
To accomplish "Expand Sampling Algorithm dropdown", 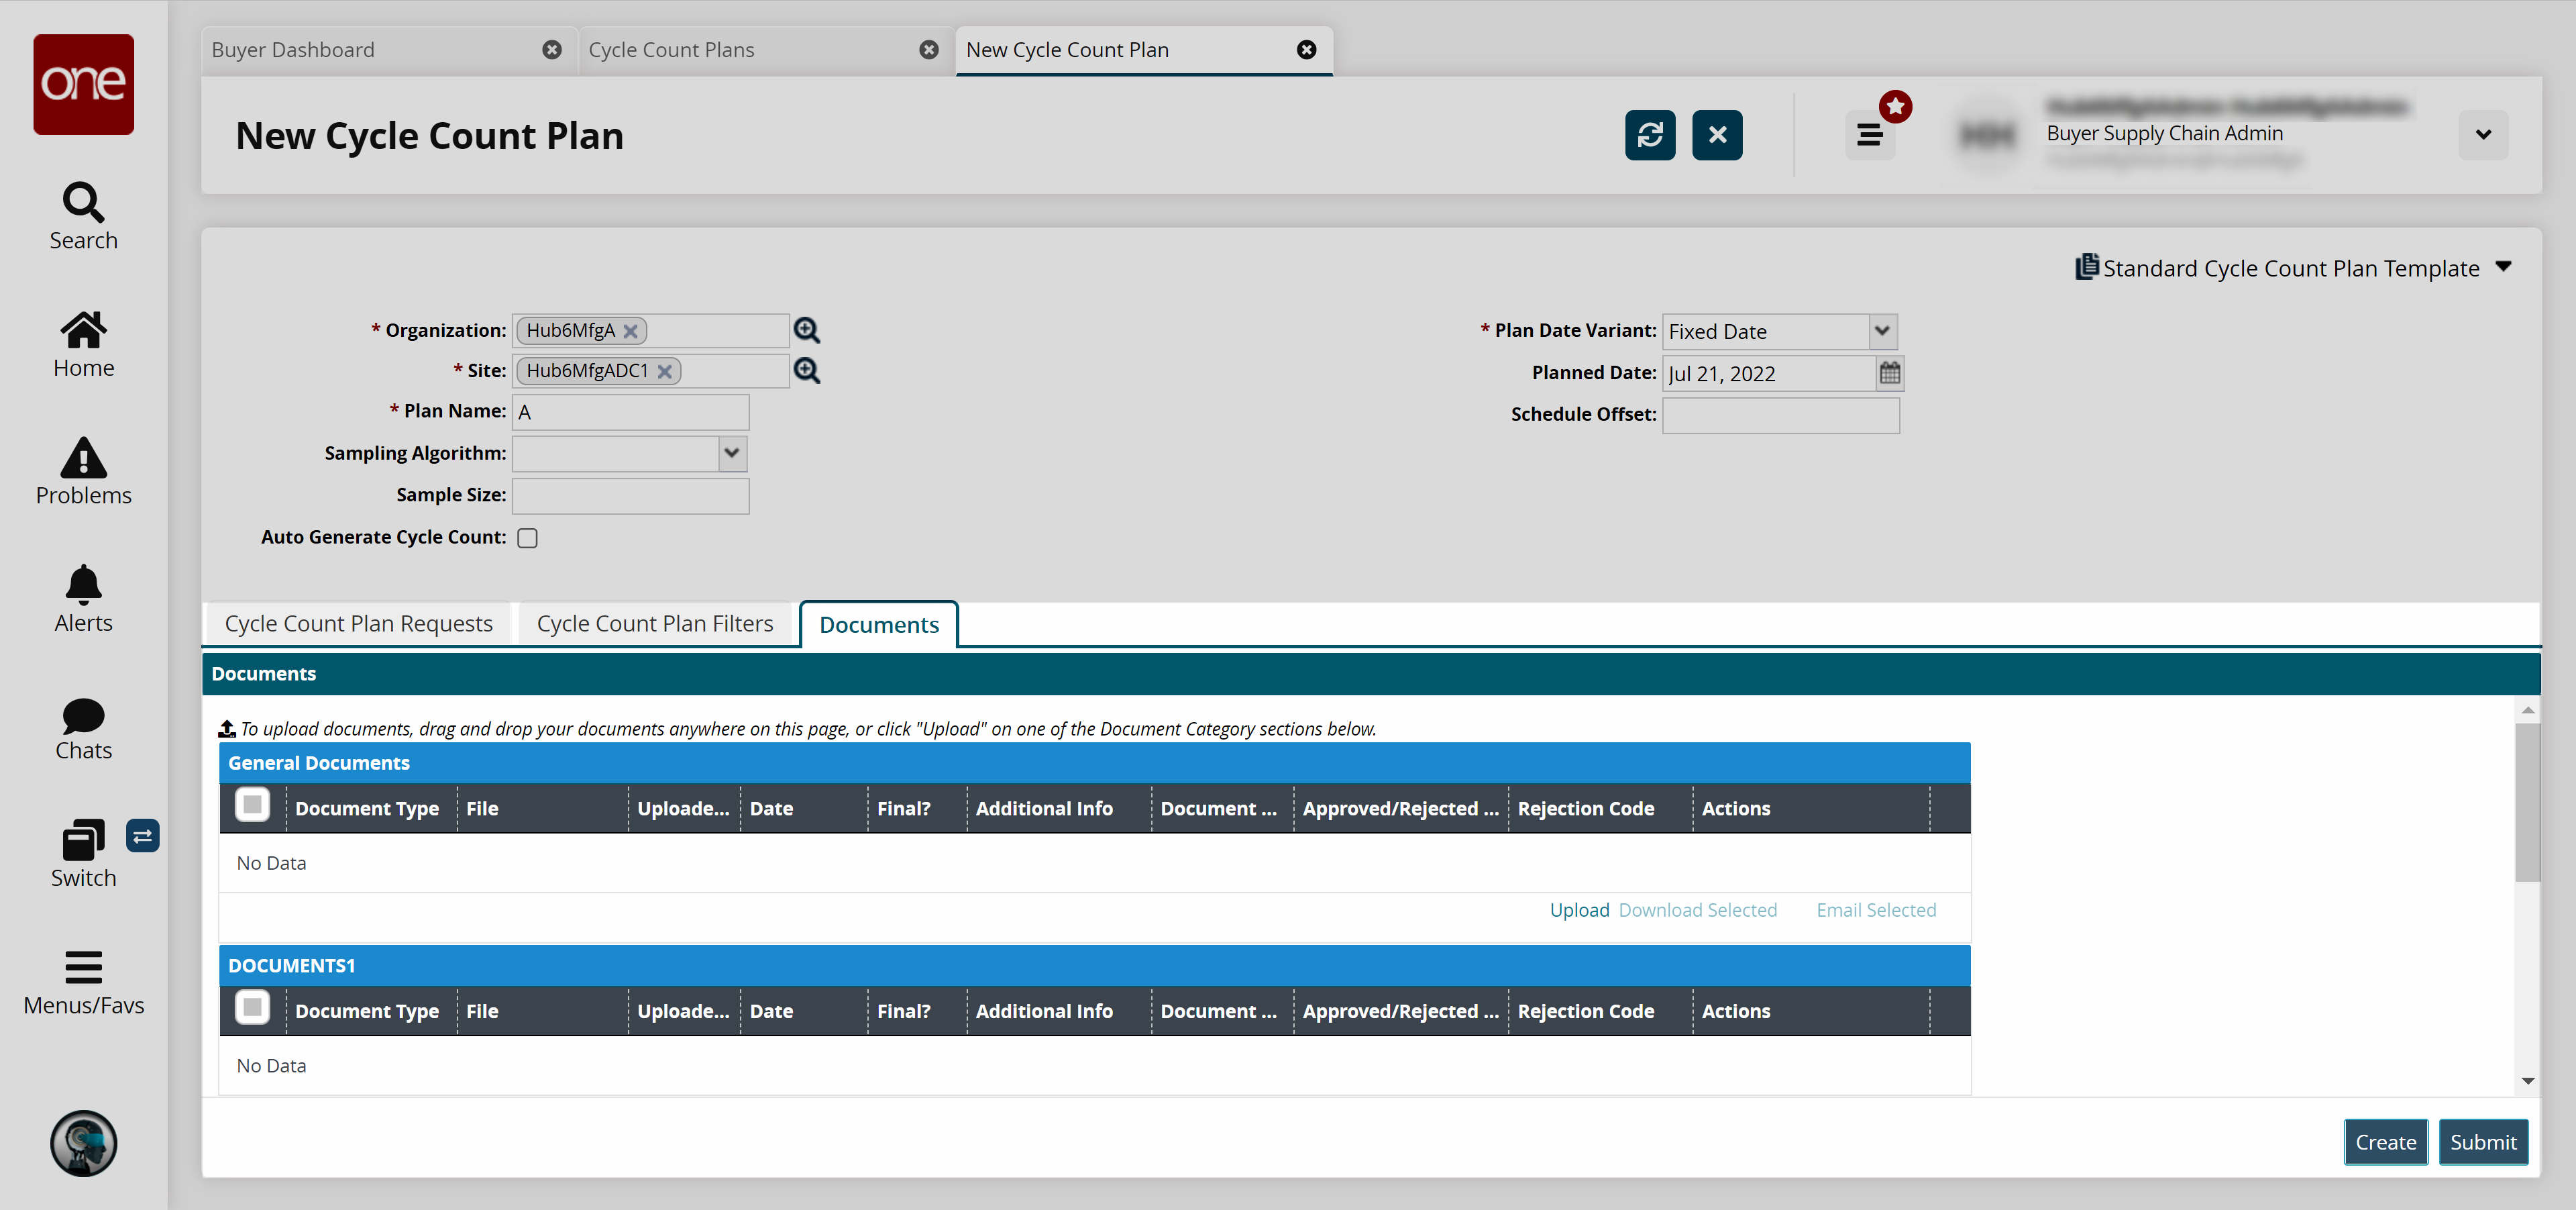I will pos(732,453).
